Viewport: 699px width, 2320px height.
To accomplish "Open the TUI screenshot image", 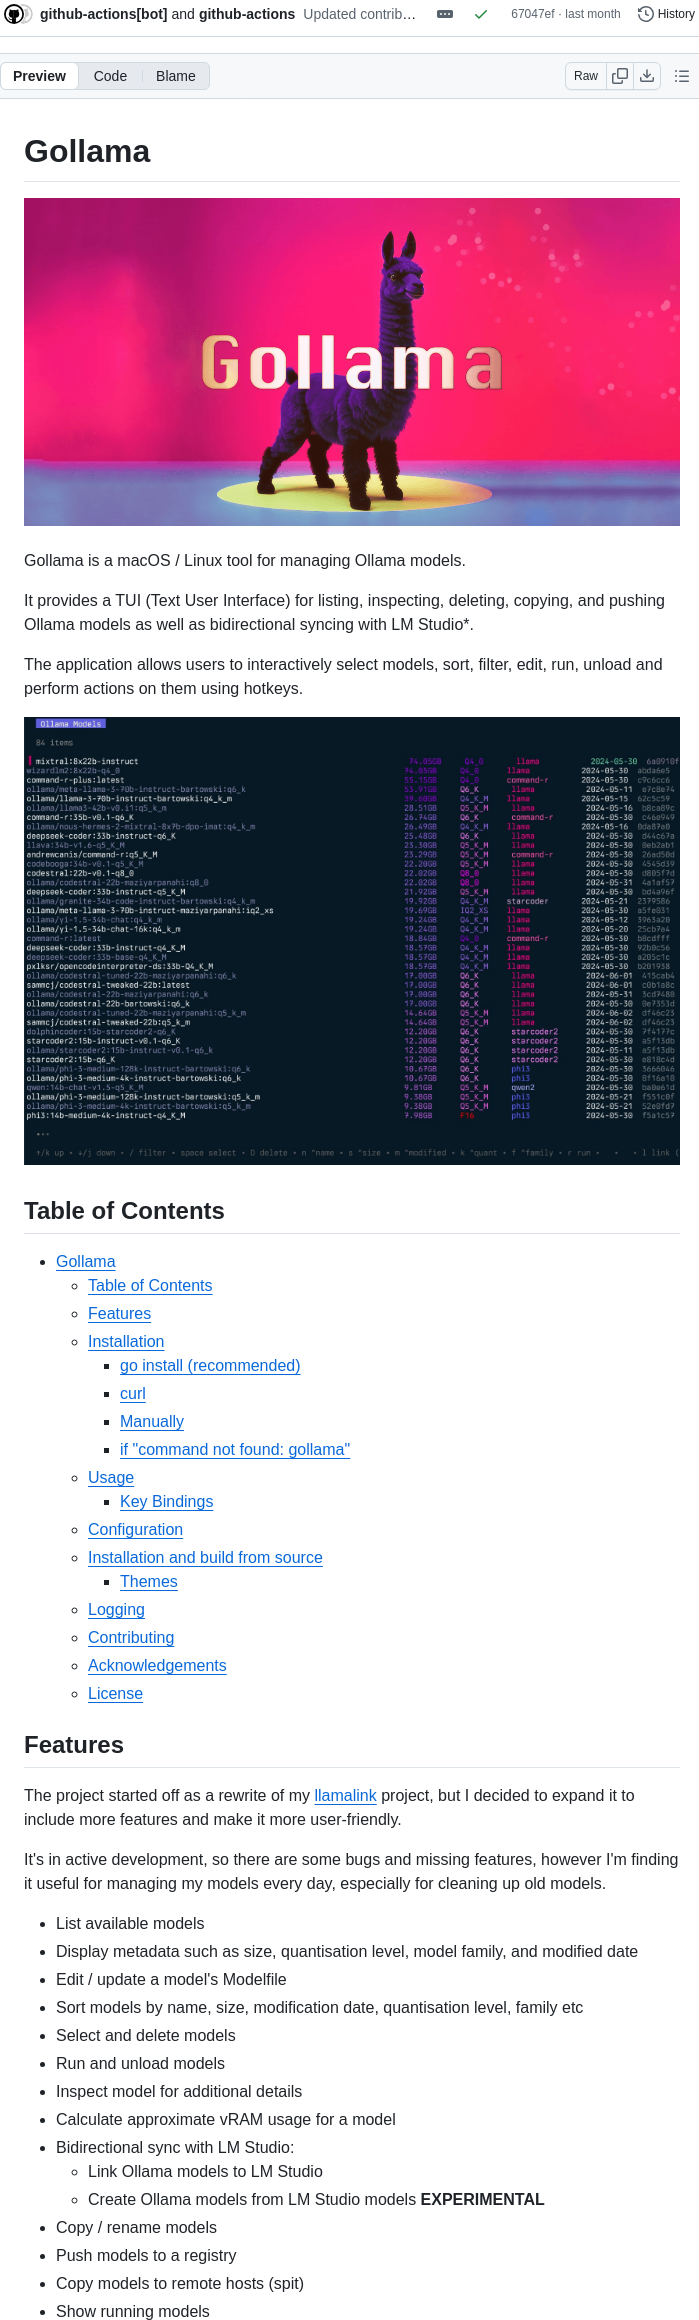I will pos(352,940).
